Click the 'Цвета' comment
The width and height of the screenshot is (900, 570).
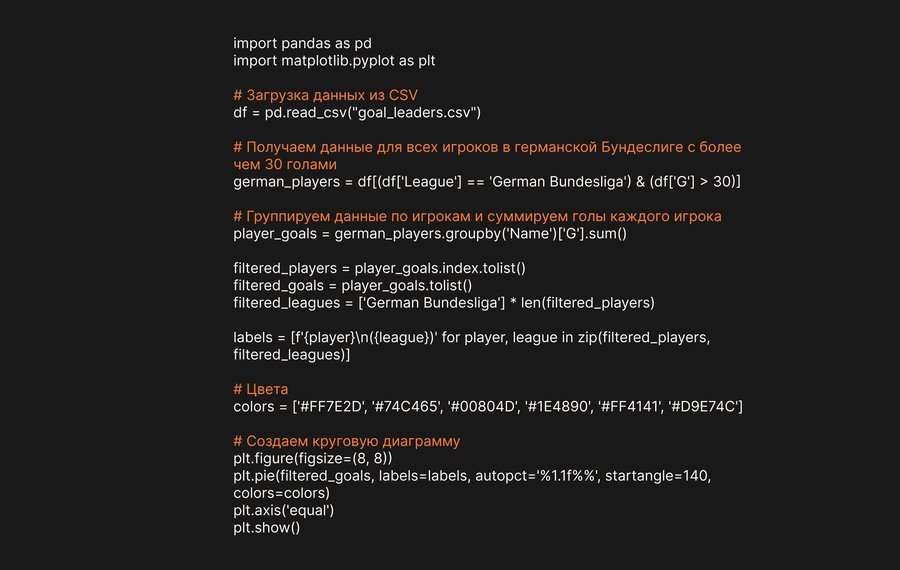tap(260, 389)
